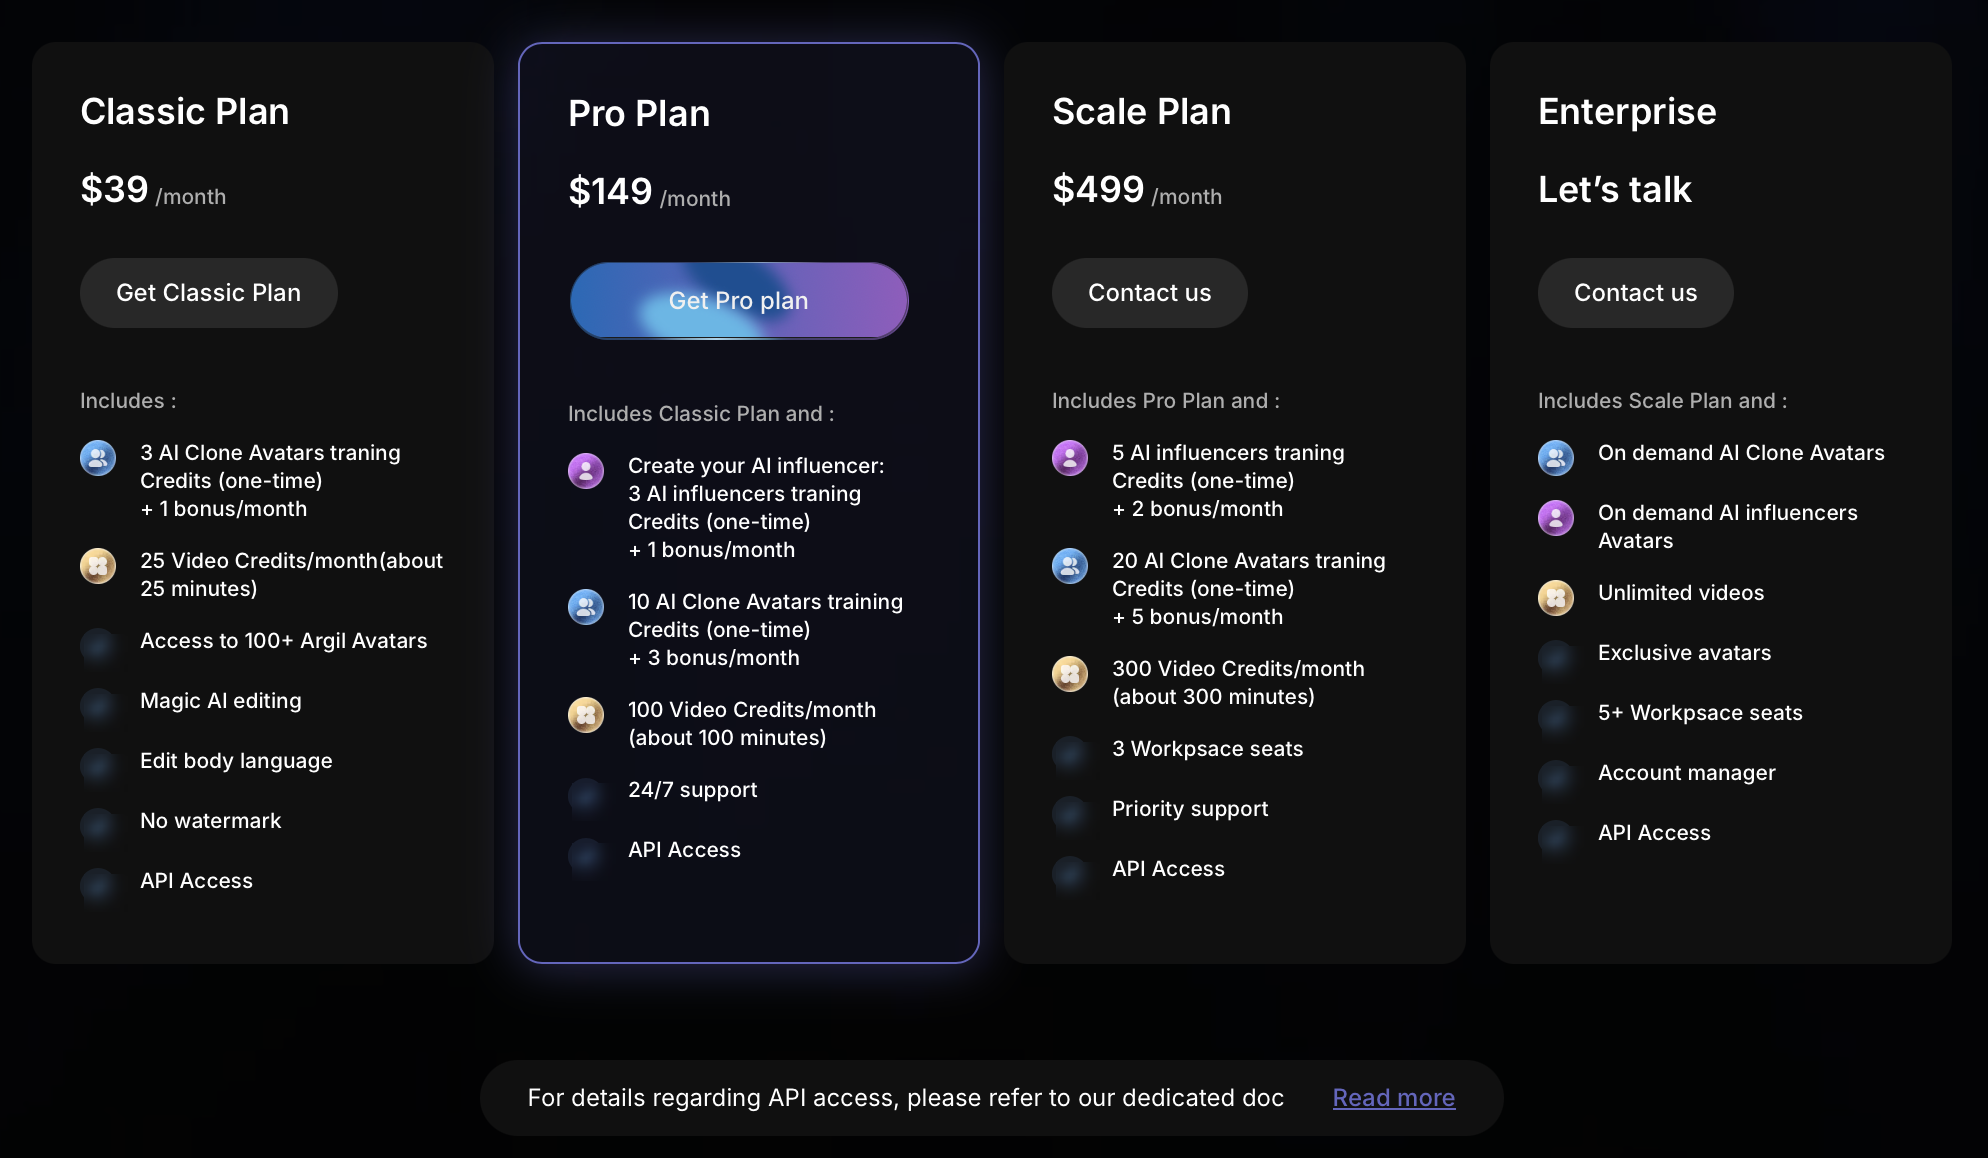Click yellow video credits icon in Classic Plan
The image size is (1988, 1158).
[x=98, y=566]
